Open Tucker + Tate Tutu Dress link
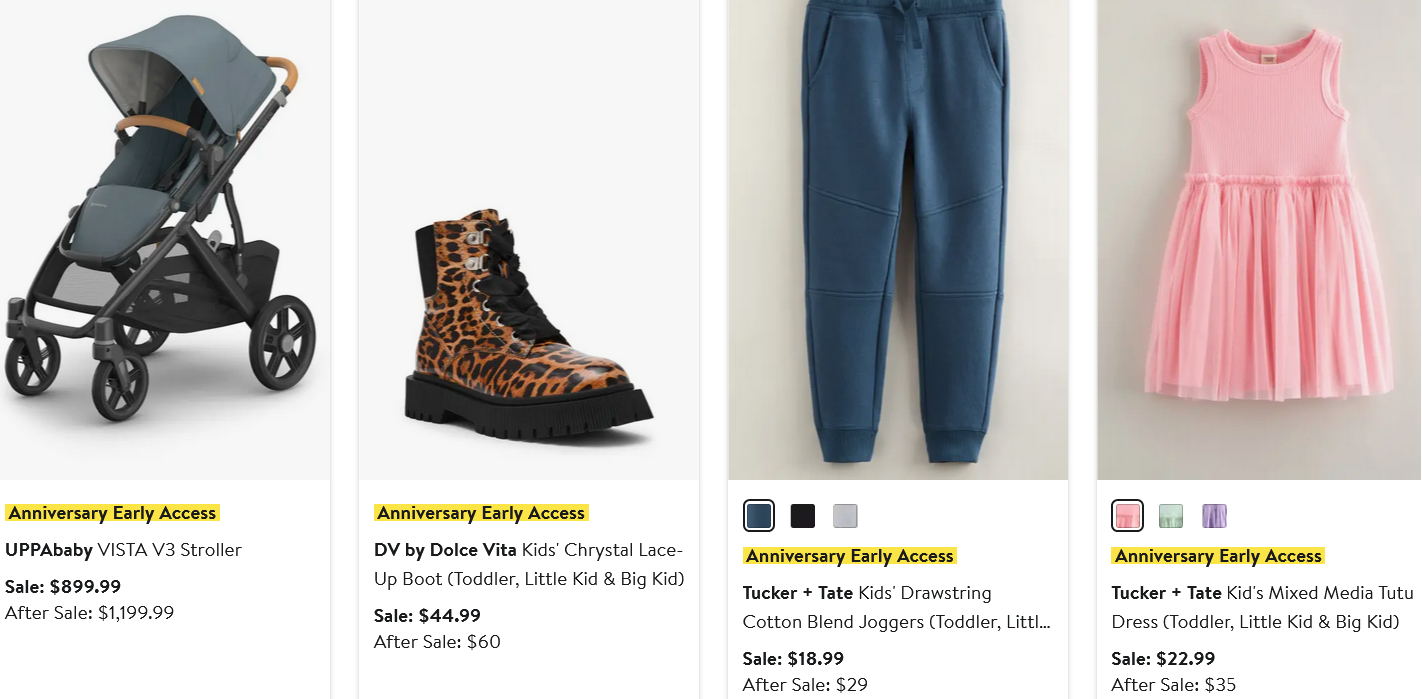The width and height of the screenshot is (1422, 699). pos(1255,607)
